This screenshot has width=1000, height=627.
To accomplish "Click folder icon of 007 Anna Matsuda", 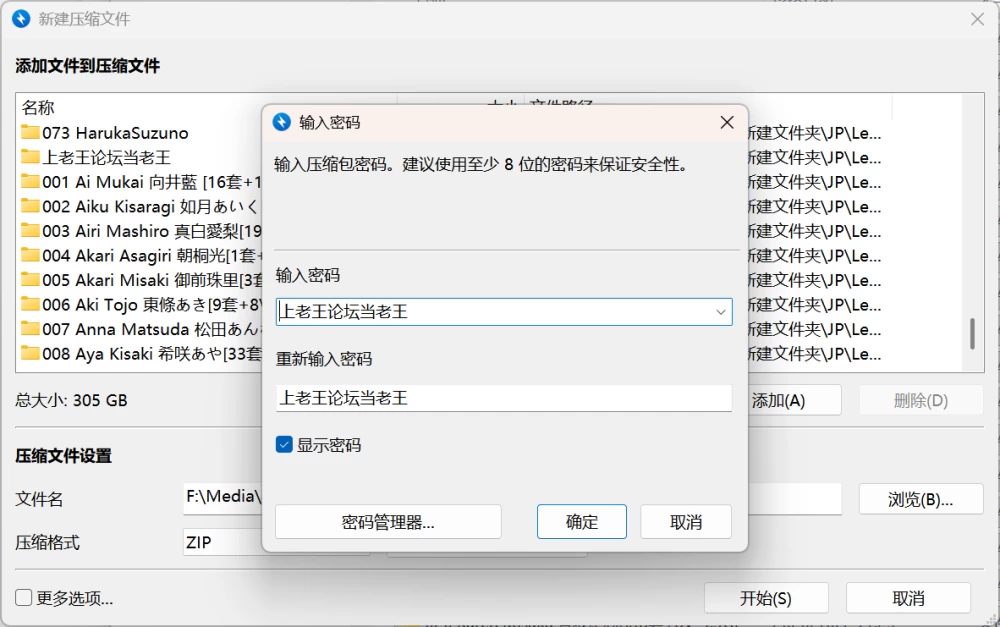I will pos(30,328).
